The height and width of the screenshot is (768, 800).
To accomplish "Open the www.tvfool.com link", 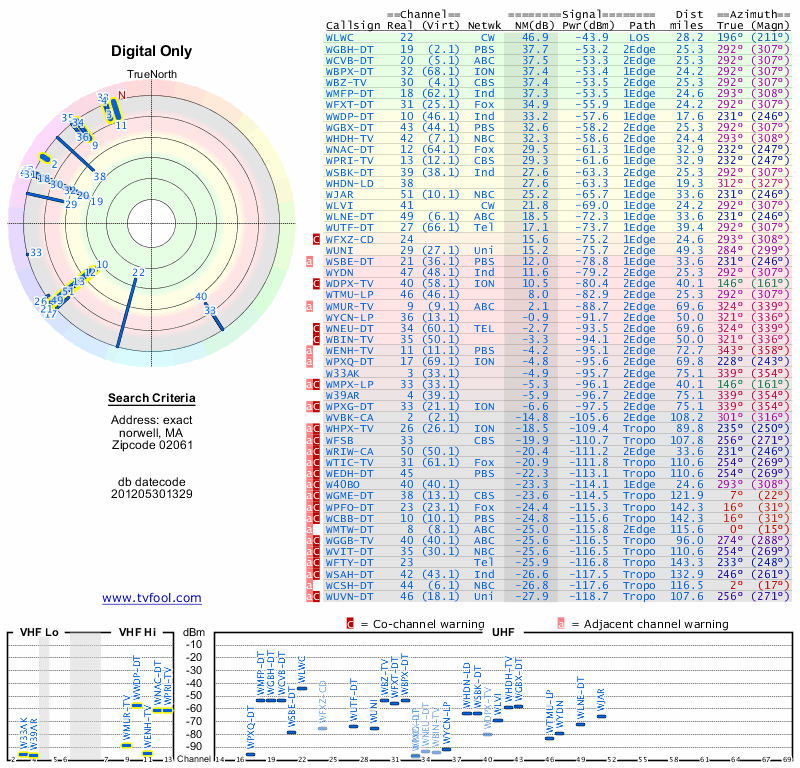I will click(x=152, y=598).
